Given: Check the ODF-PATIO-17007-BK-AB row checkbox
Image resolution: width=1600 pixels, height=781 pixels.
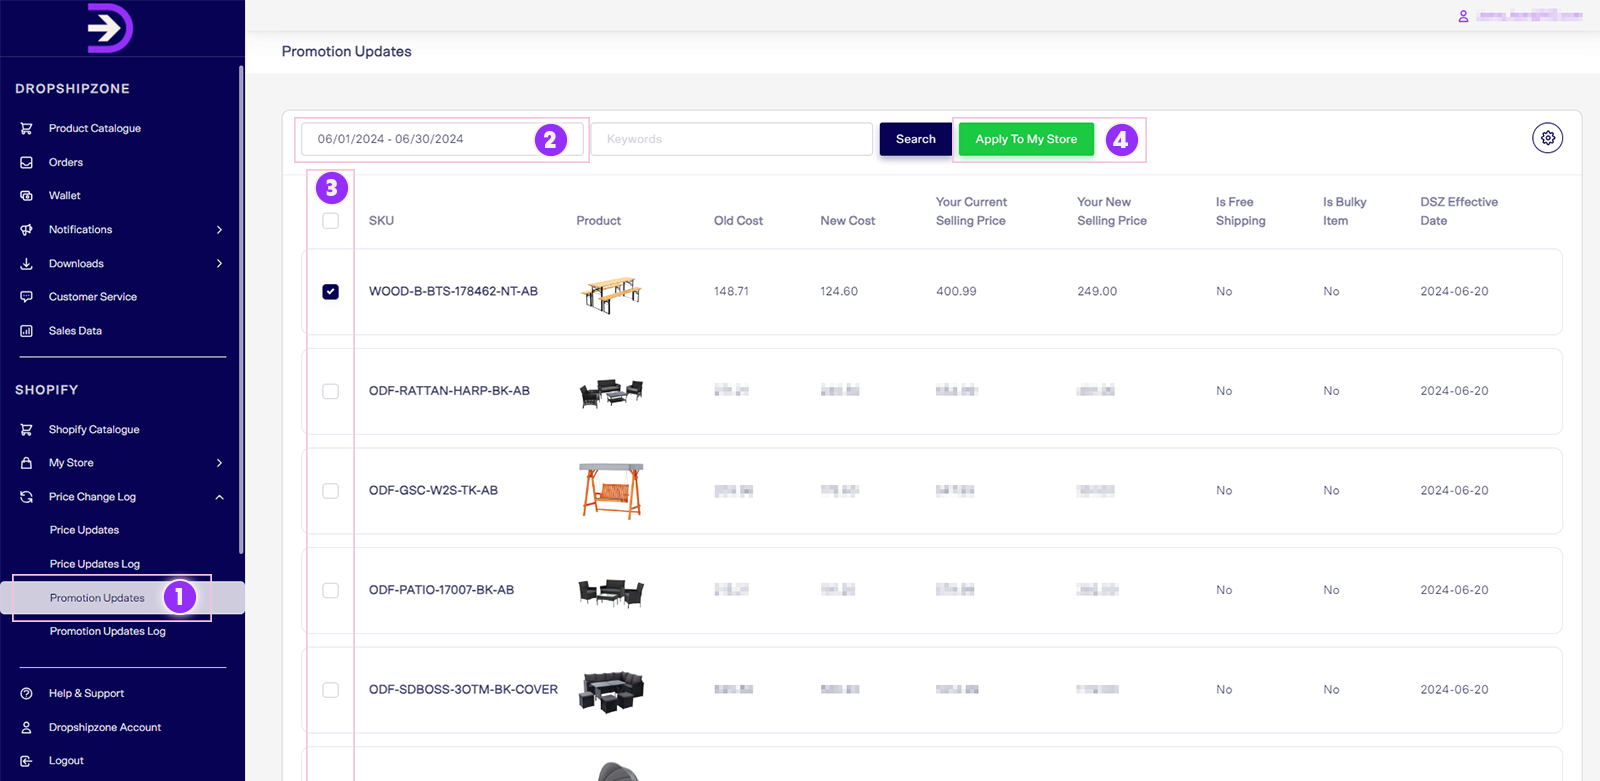Looking at the screenshot, I should [x=331, y=590].
